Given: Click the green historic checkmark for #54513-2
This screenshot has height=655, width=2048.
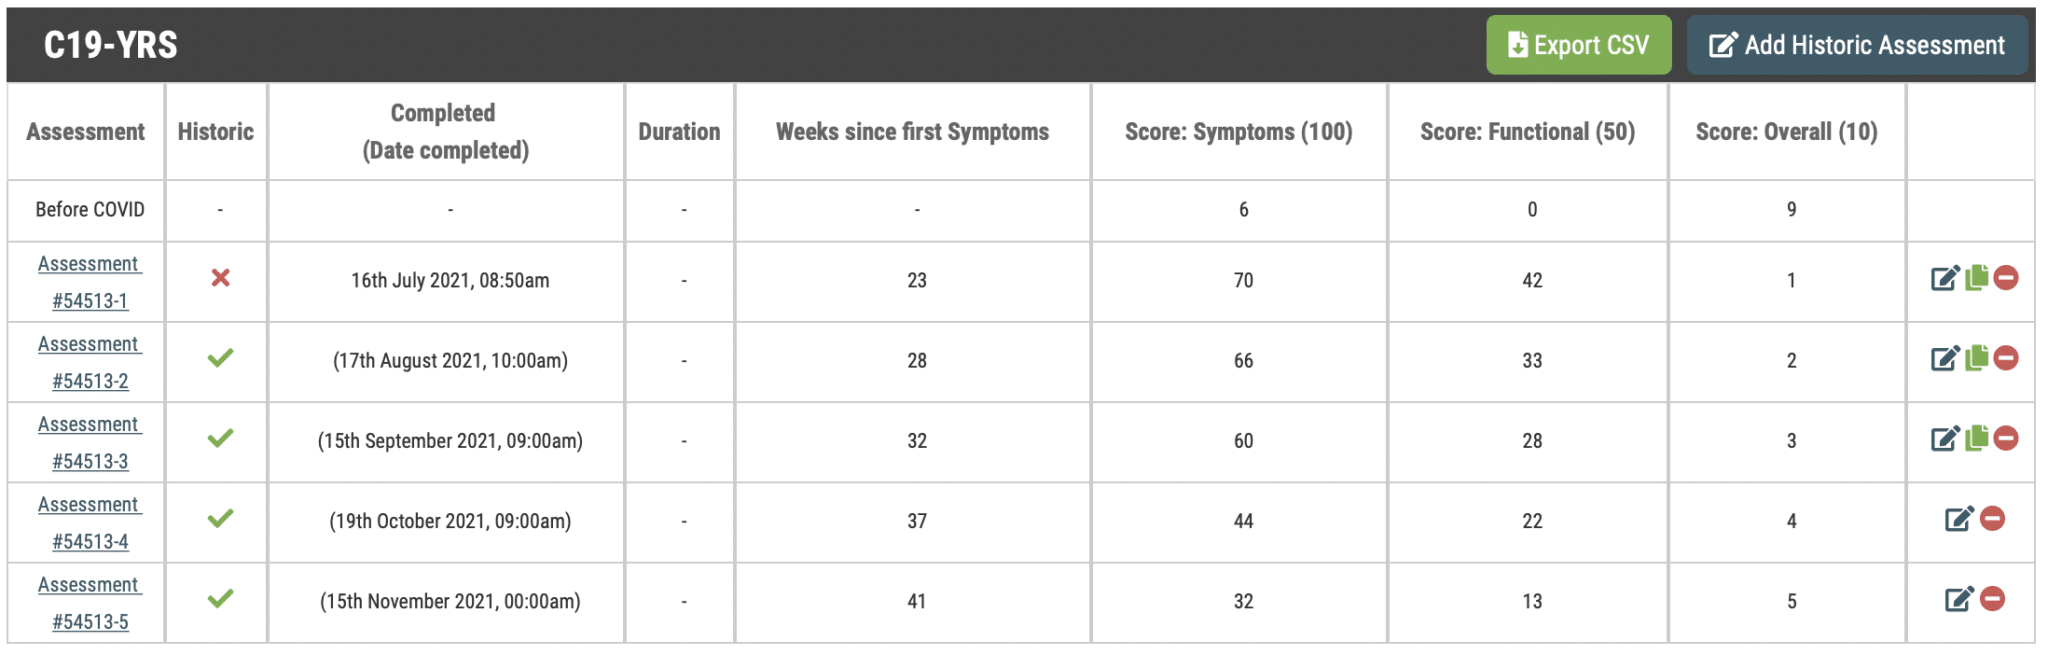Looking at the screenshot, I should click(x=221, y=358).
